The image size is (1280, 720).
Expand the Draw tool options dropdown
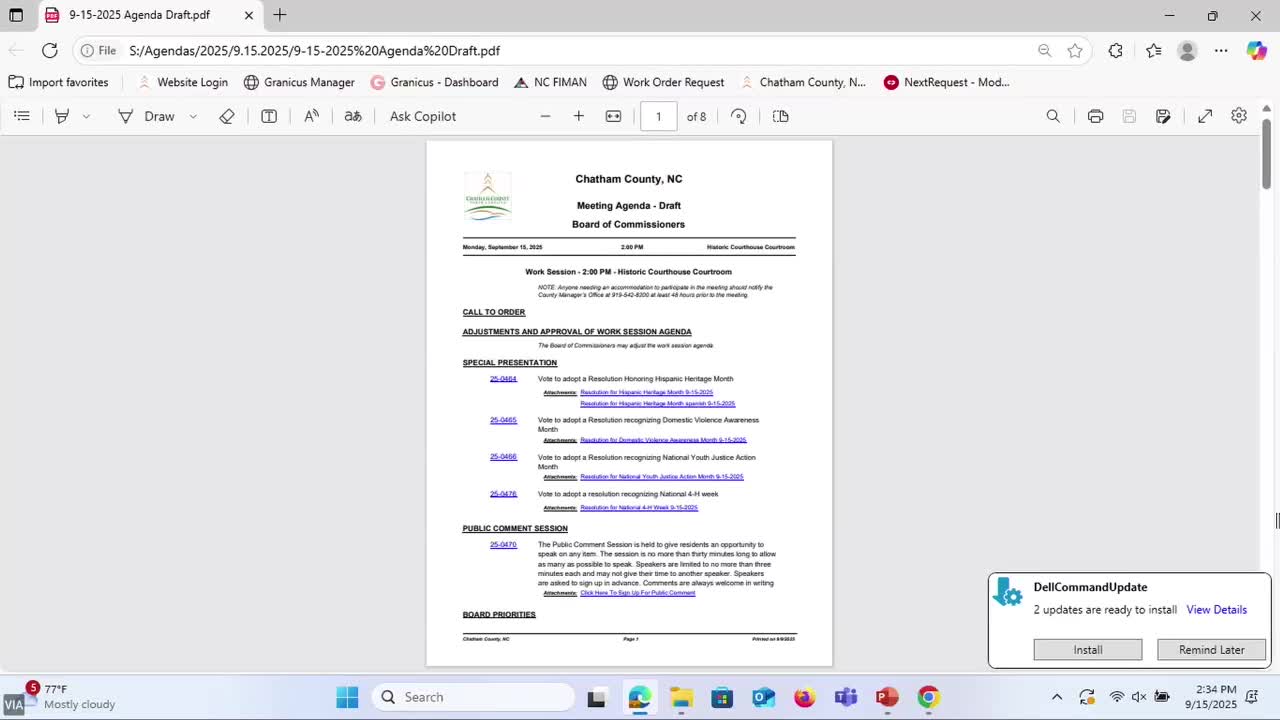pyautogui.click(x=193, y=116)
